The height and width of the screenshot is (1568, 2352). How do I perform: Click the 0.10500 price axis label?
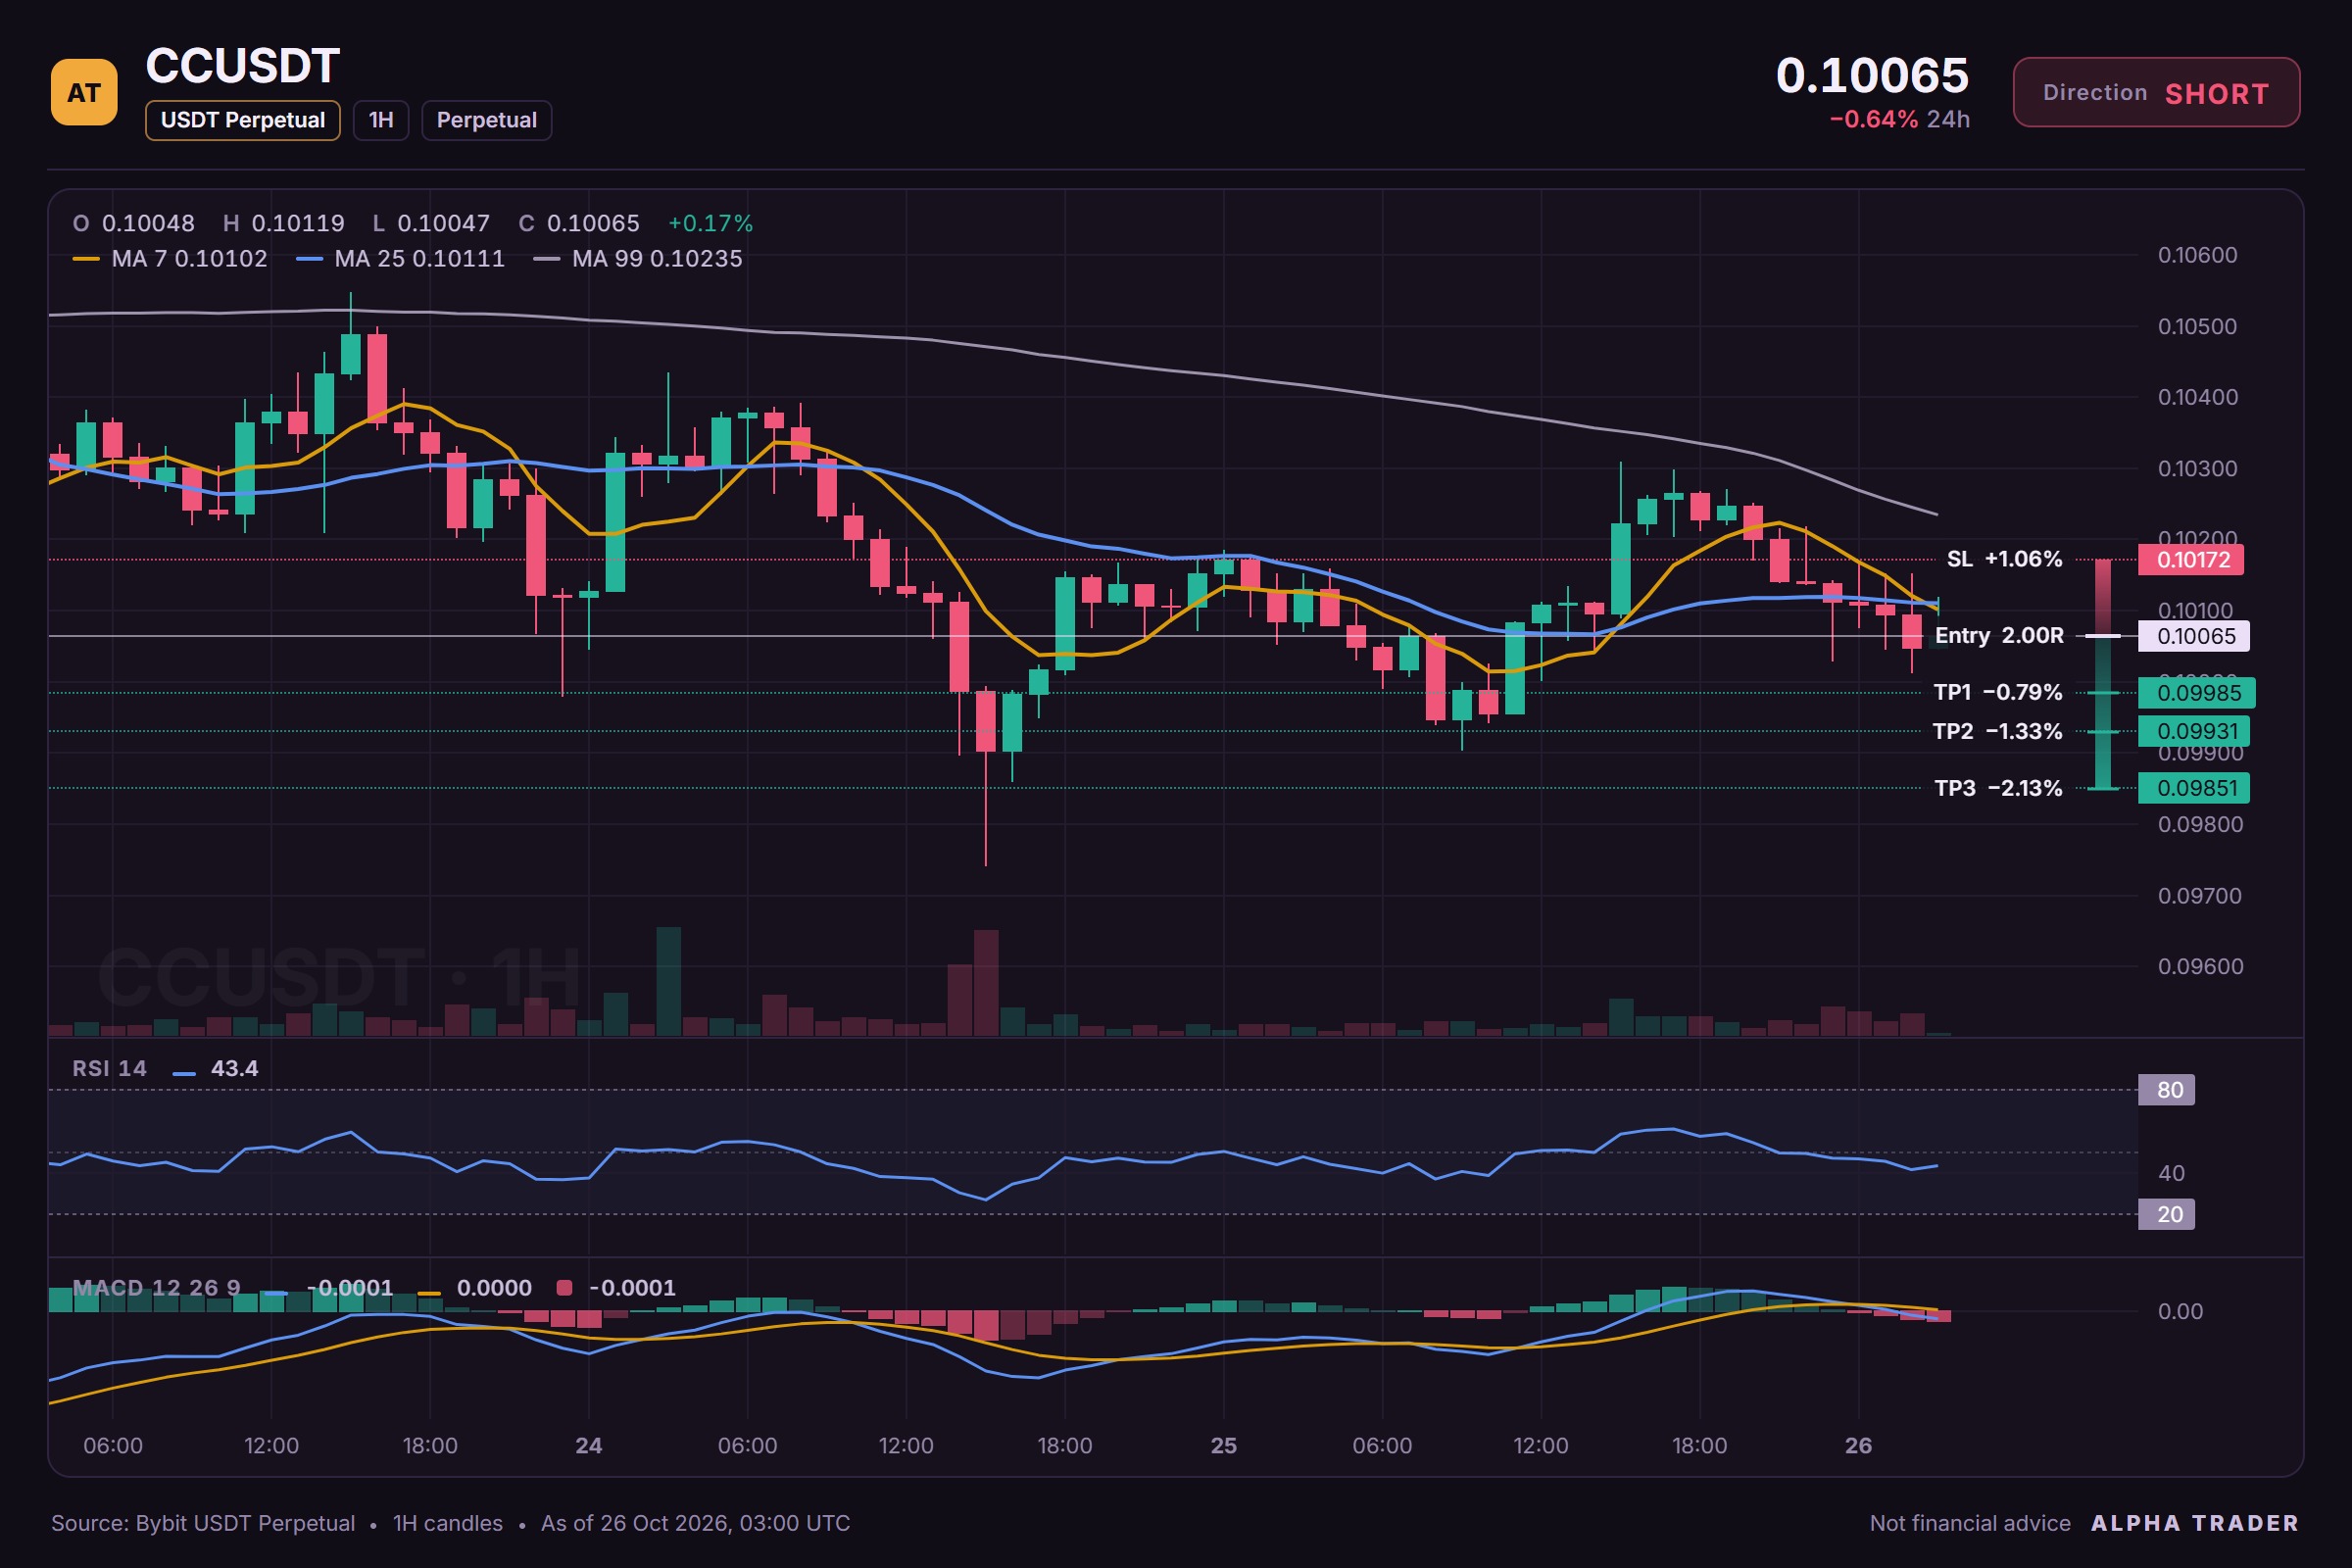pos(2197,327)
